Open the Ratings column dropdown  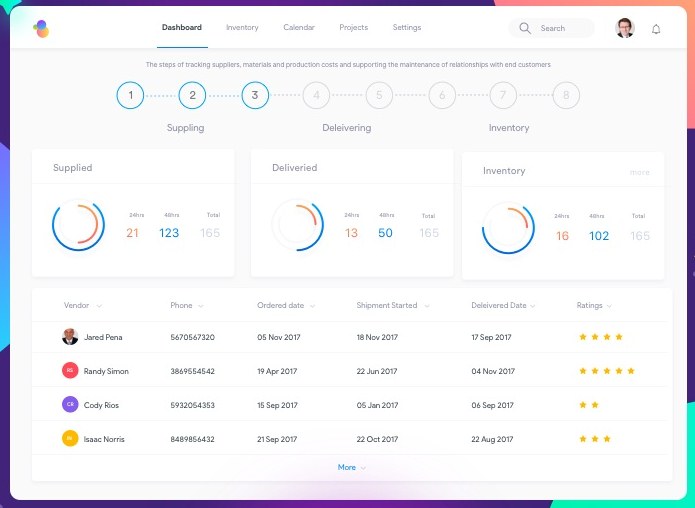click(609, 306)
